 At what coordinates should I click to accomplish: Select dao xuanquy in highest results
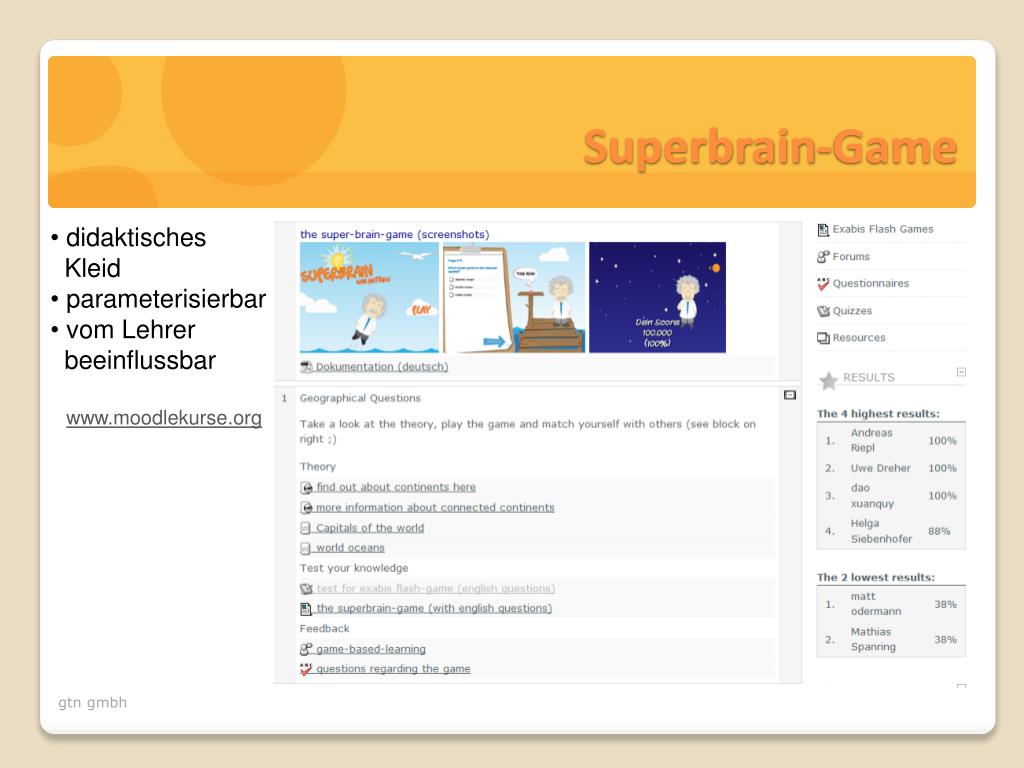pyautogui.click(x=872, y=496)
